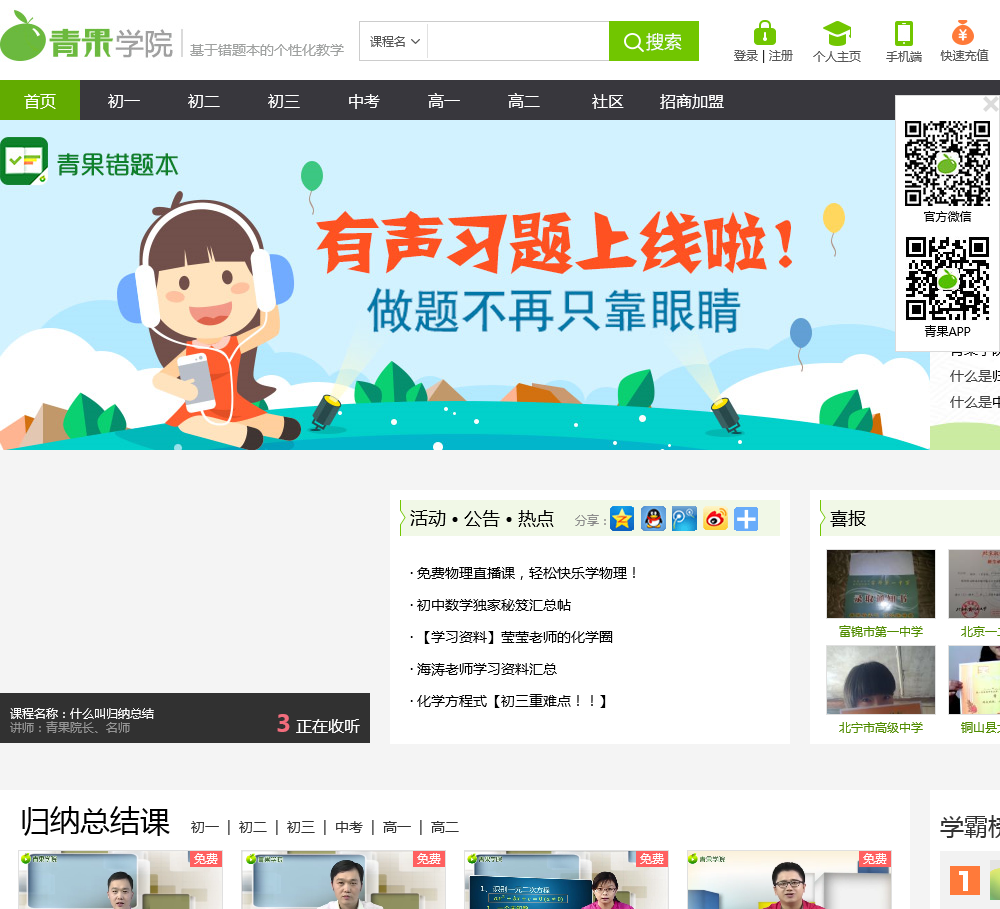The image size is (1000, 909).
Task: Filter 归纳总结课 by 高二
Action: (445, 827)
